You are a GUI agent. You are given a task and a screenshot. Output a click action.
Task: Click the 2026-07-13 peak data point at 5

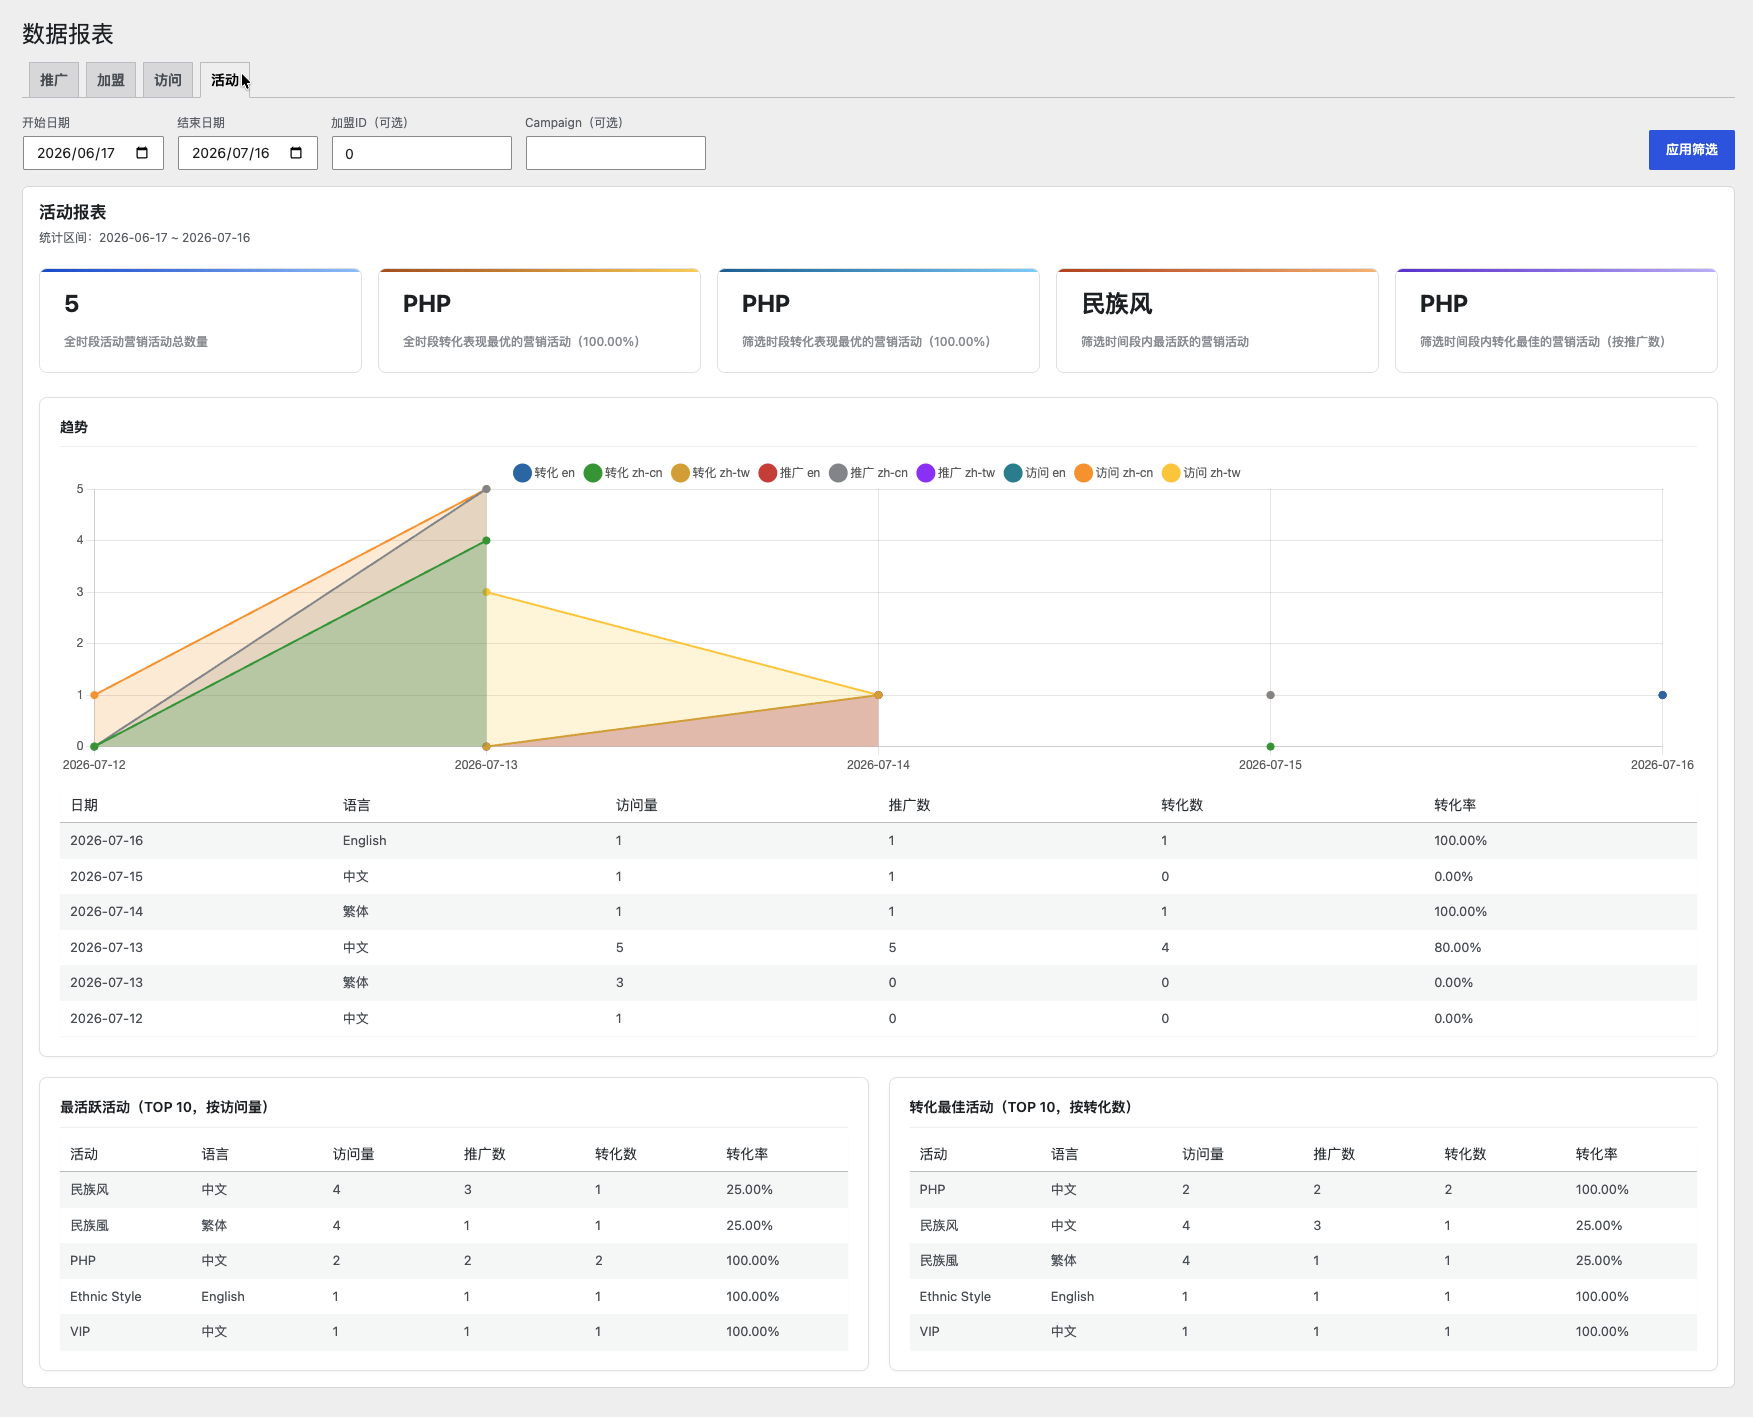point(486,489)
